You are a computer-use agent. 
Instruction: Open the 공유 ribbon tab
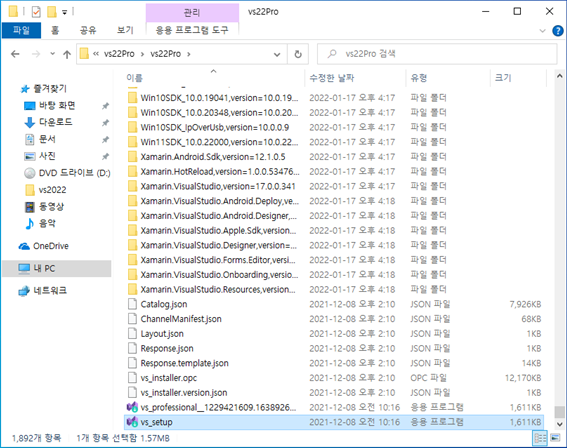88,30
